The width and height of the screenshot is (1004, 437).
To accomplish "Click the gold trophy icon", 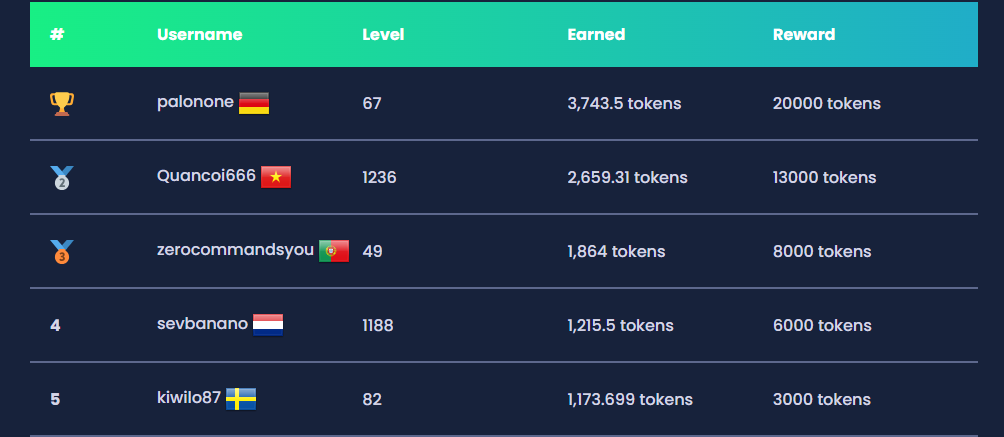I will pyautogui.click(x=61, y=104).
